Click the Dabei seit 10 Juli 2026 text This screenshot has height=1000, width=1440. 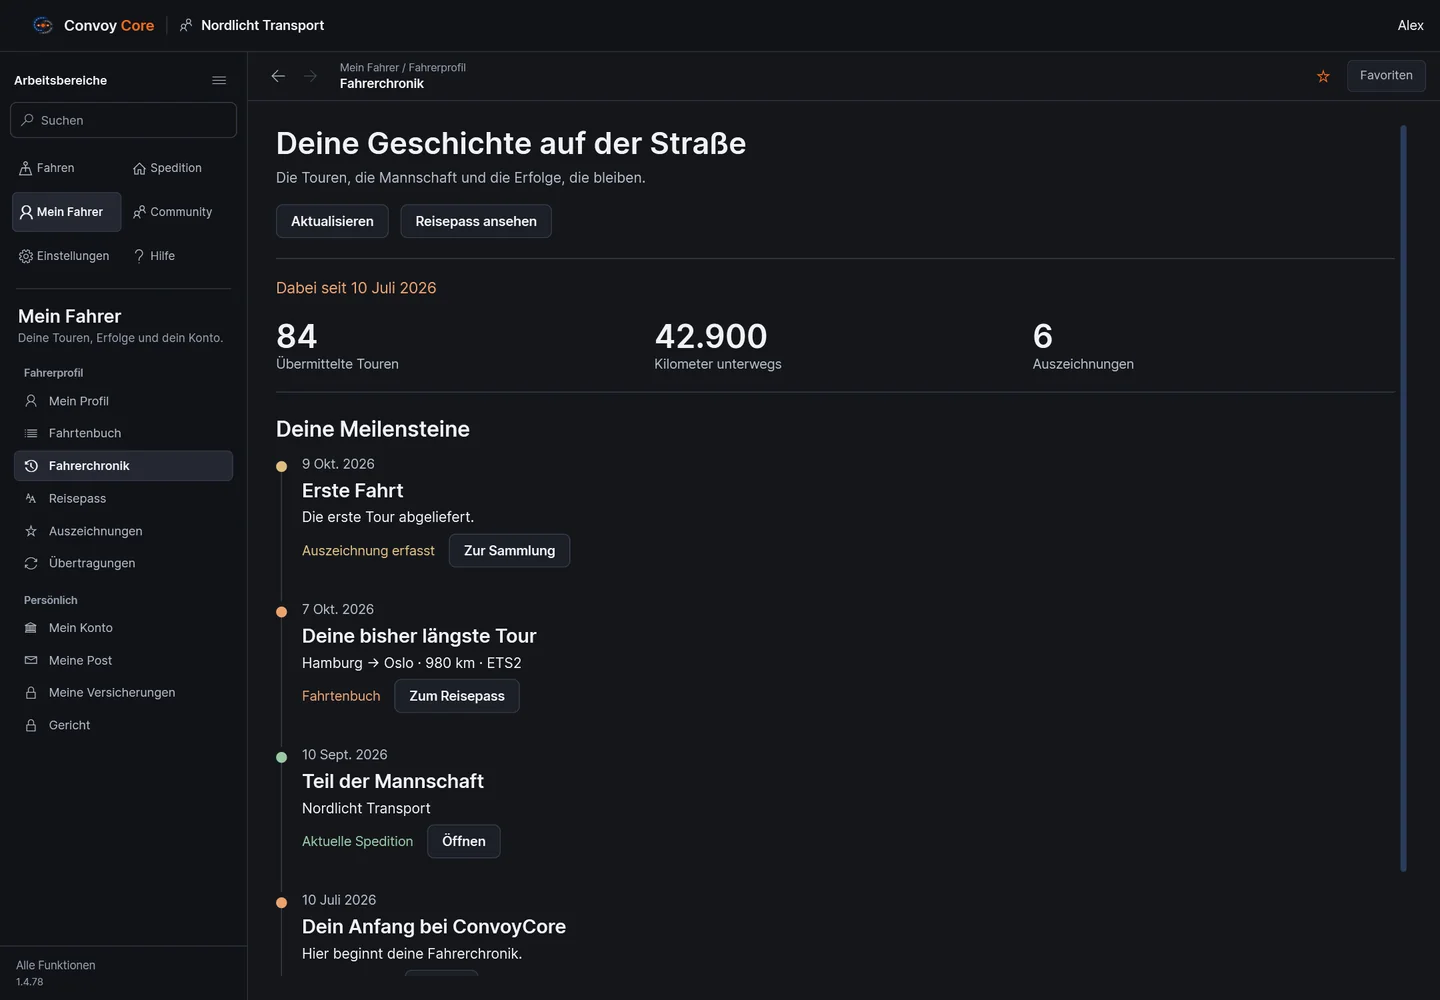(x=356, y=288)
